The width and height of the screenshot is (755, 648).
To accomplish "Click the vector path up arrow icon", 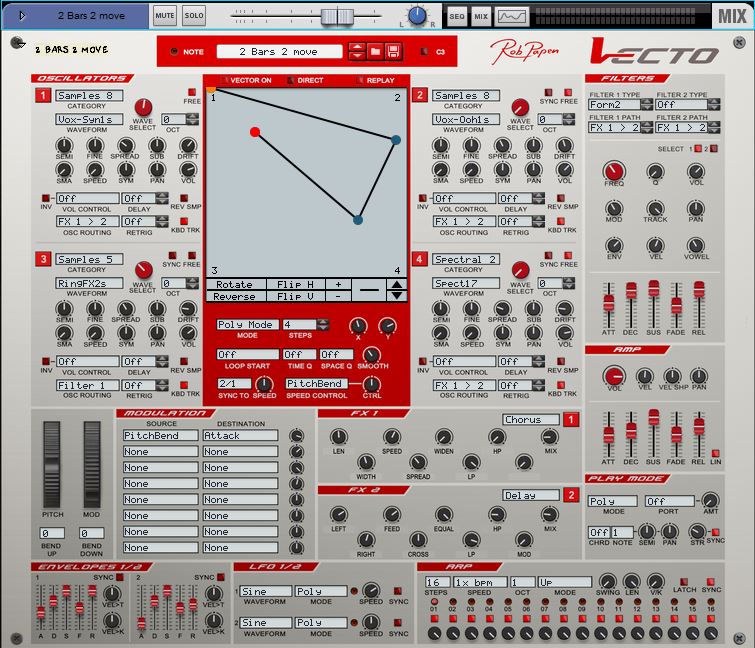I will pyautogui.click(x=397, y=285).
